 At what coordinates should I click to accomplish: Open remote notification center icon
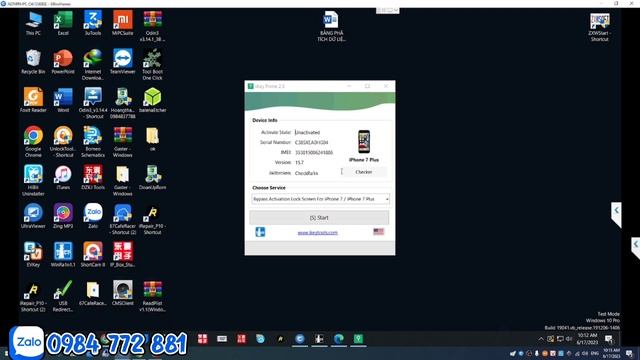coord(609,339)
